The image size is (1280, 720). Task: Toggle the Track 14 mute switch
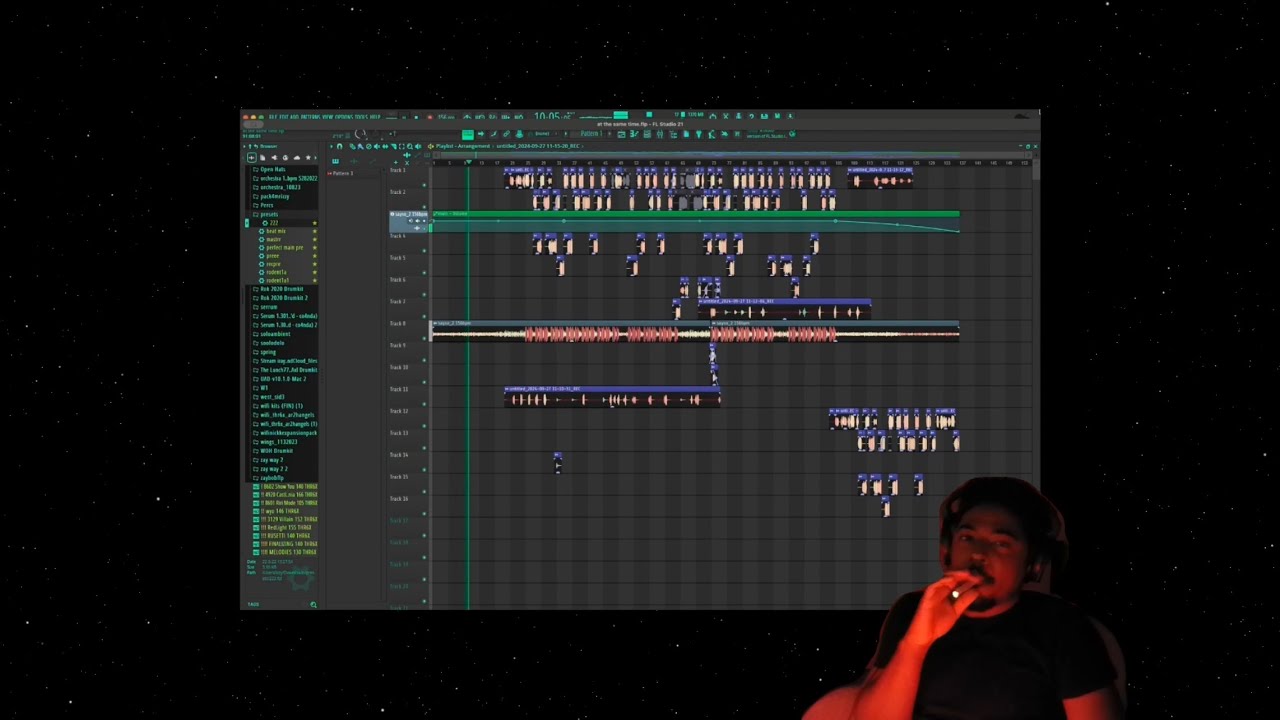[x=424, y=471]
